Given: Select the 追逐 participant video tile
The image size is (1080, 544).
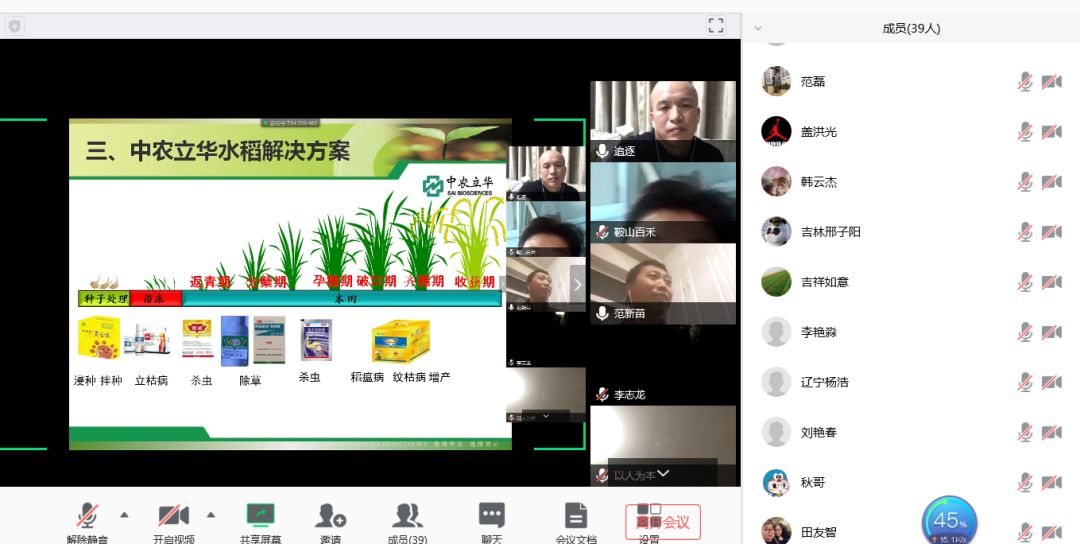Looking at the screenshot, I should 663,121.
